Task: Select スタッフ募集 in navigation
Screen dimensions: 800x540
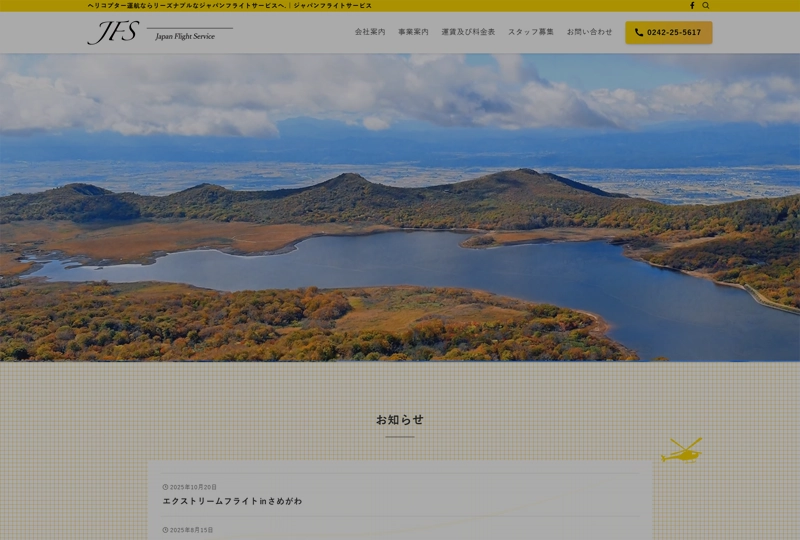Action: pyautogui.click(x=530, y=32)
